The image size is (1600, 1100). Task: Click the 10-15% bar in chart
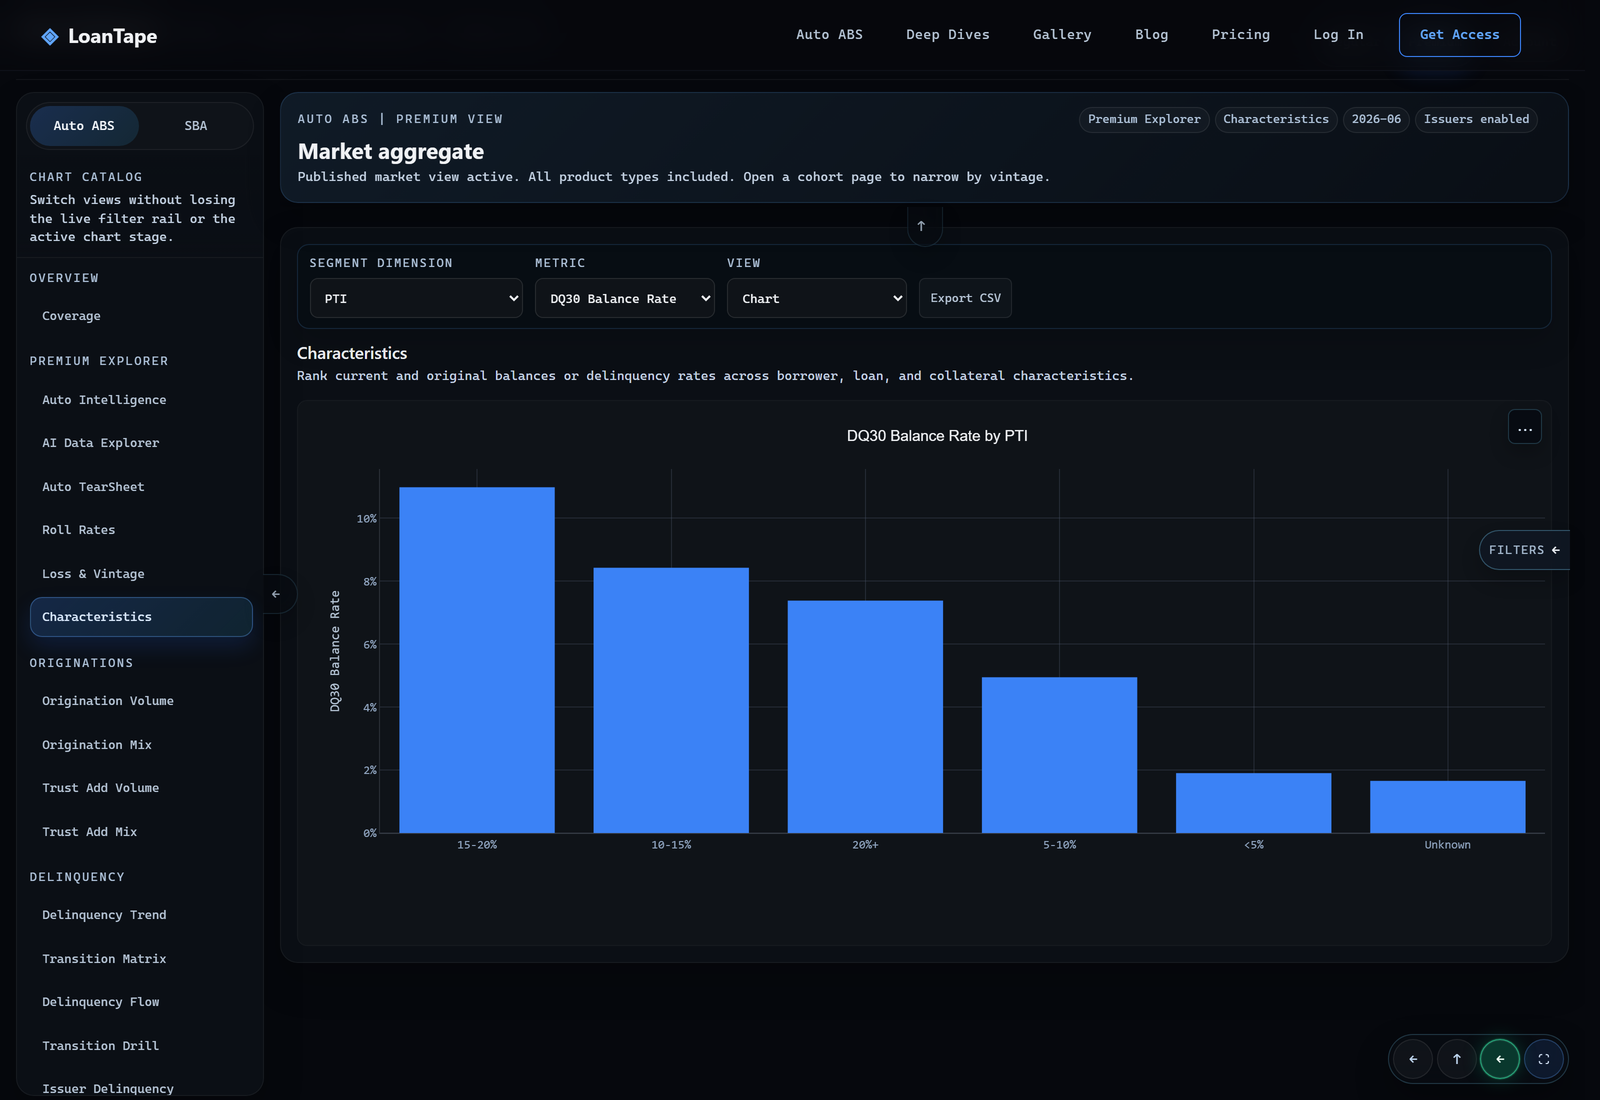671,700
